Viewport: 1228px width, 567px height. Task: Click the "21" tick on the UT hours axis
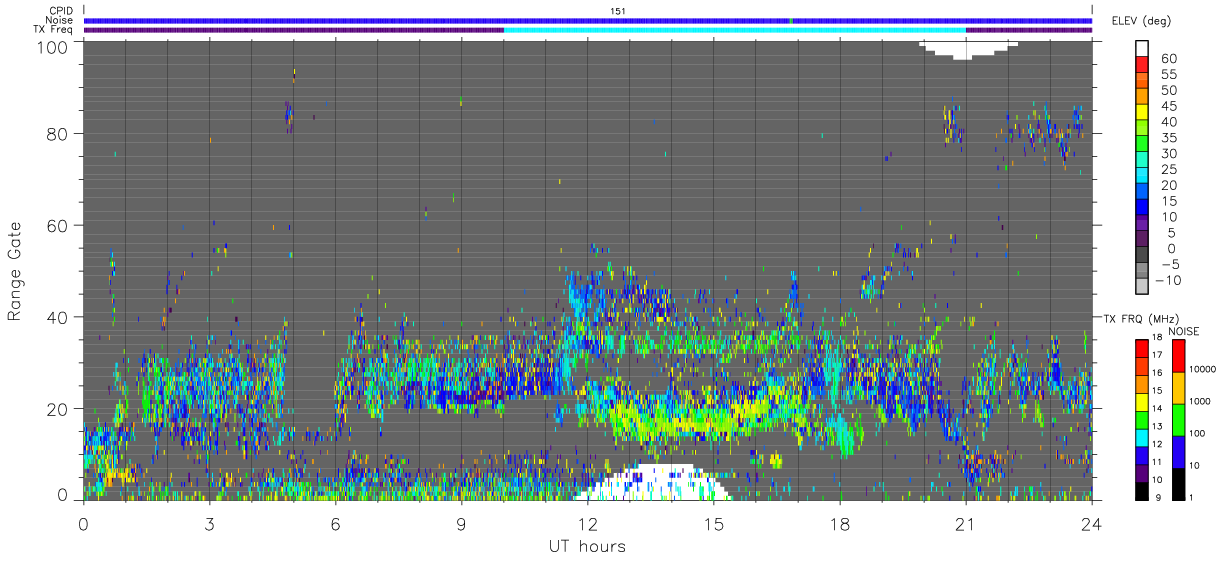pos(966,523)
